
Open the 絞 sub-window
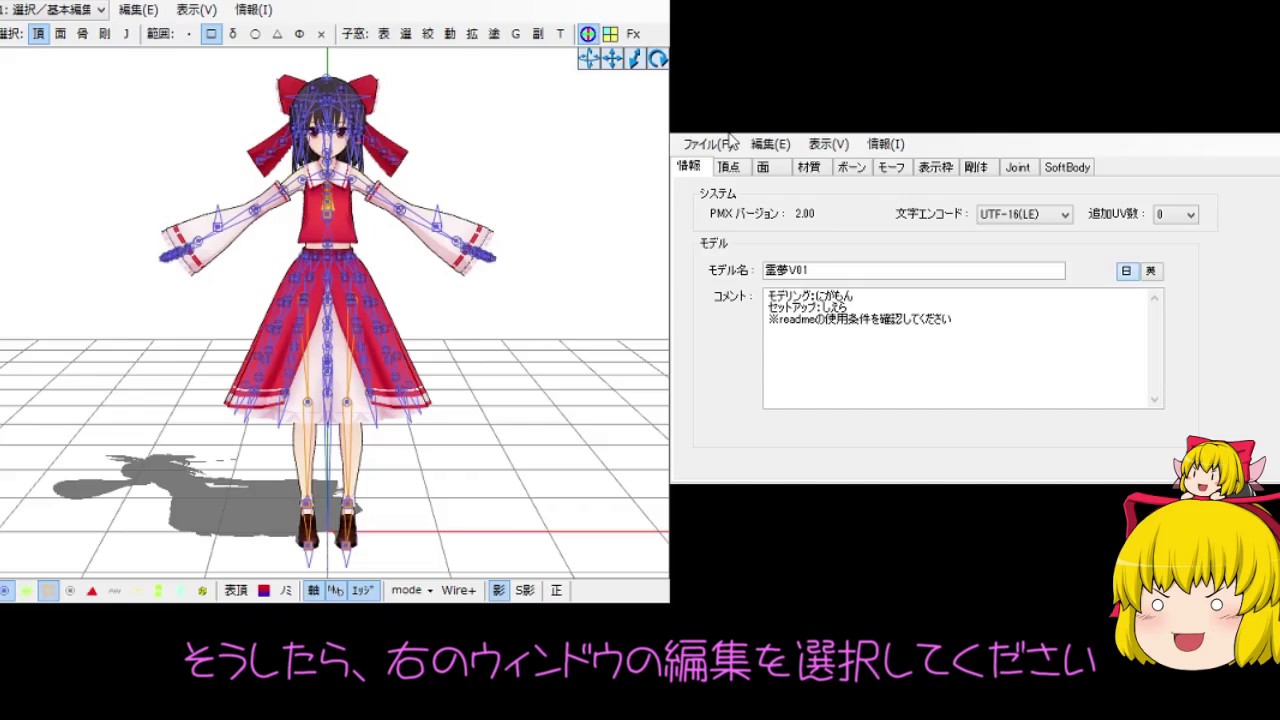click(428, 34)
